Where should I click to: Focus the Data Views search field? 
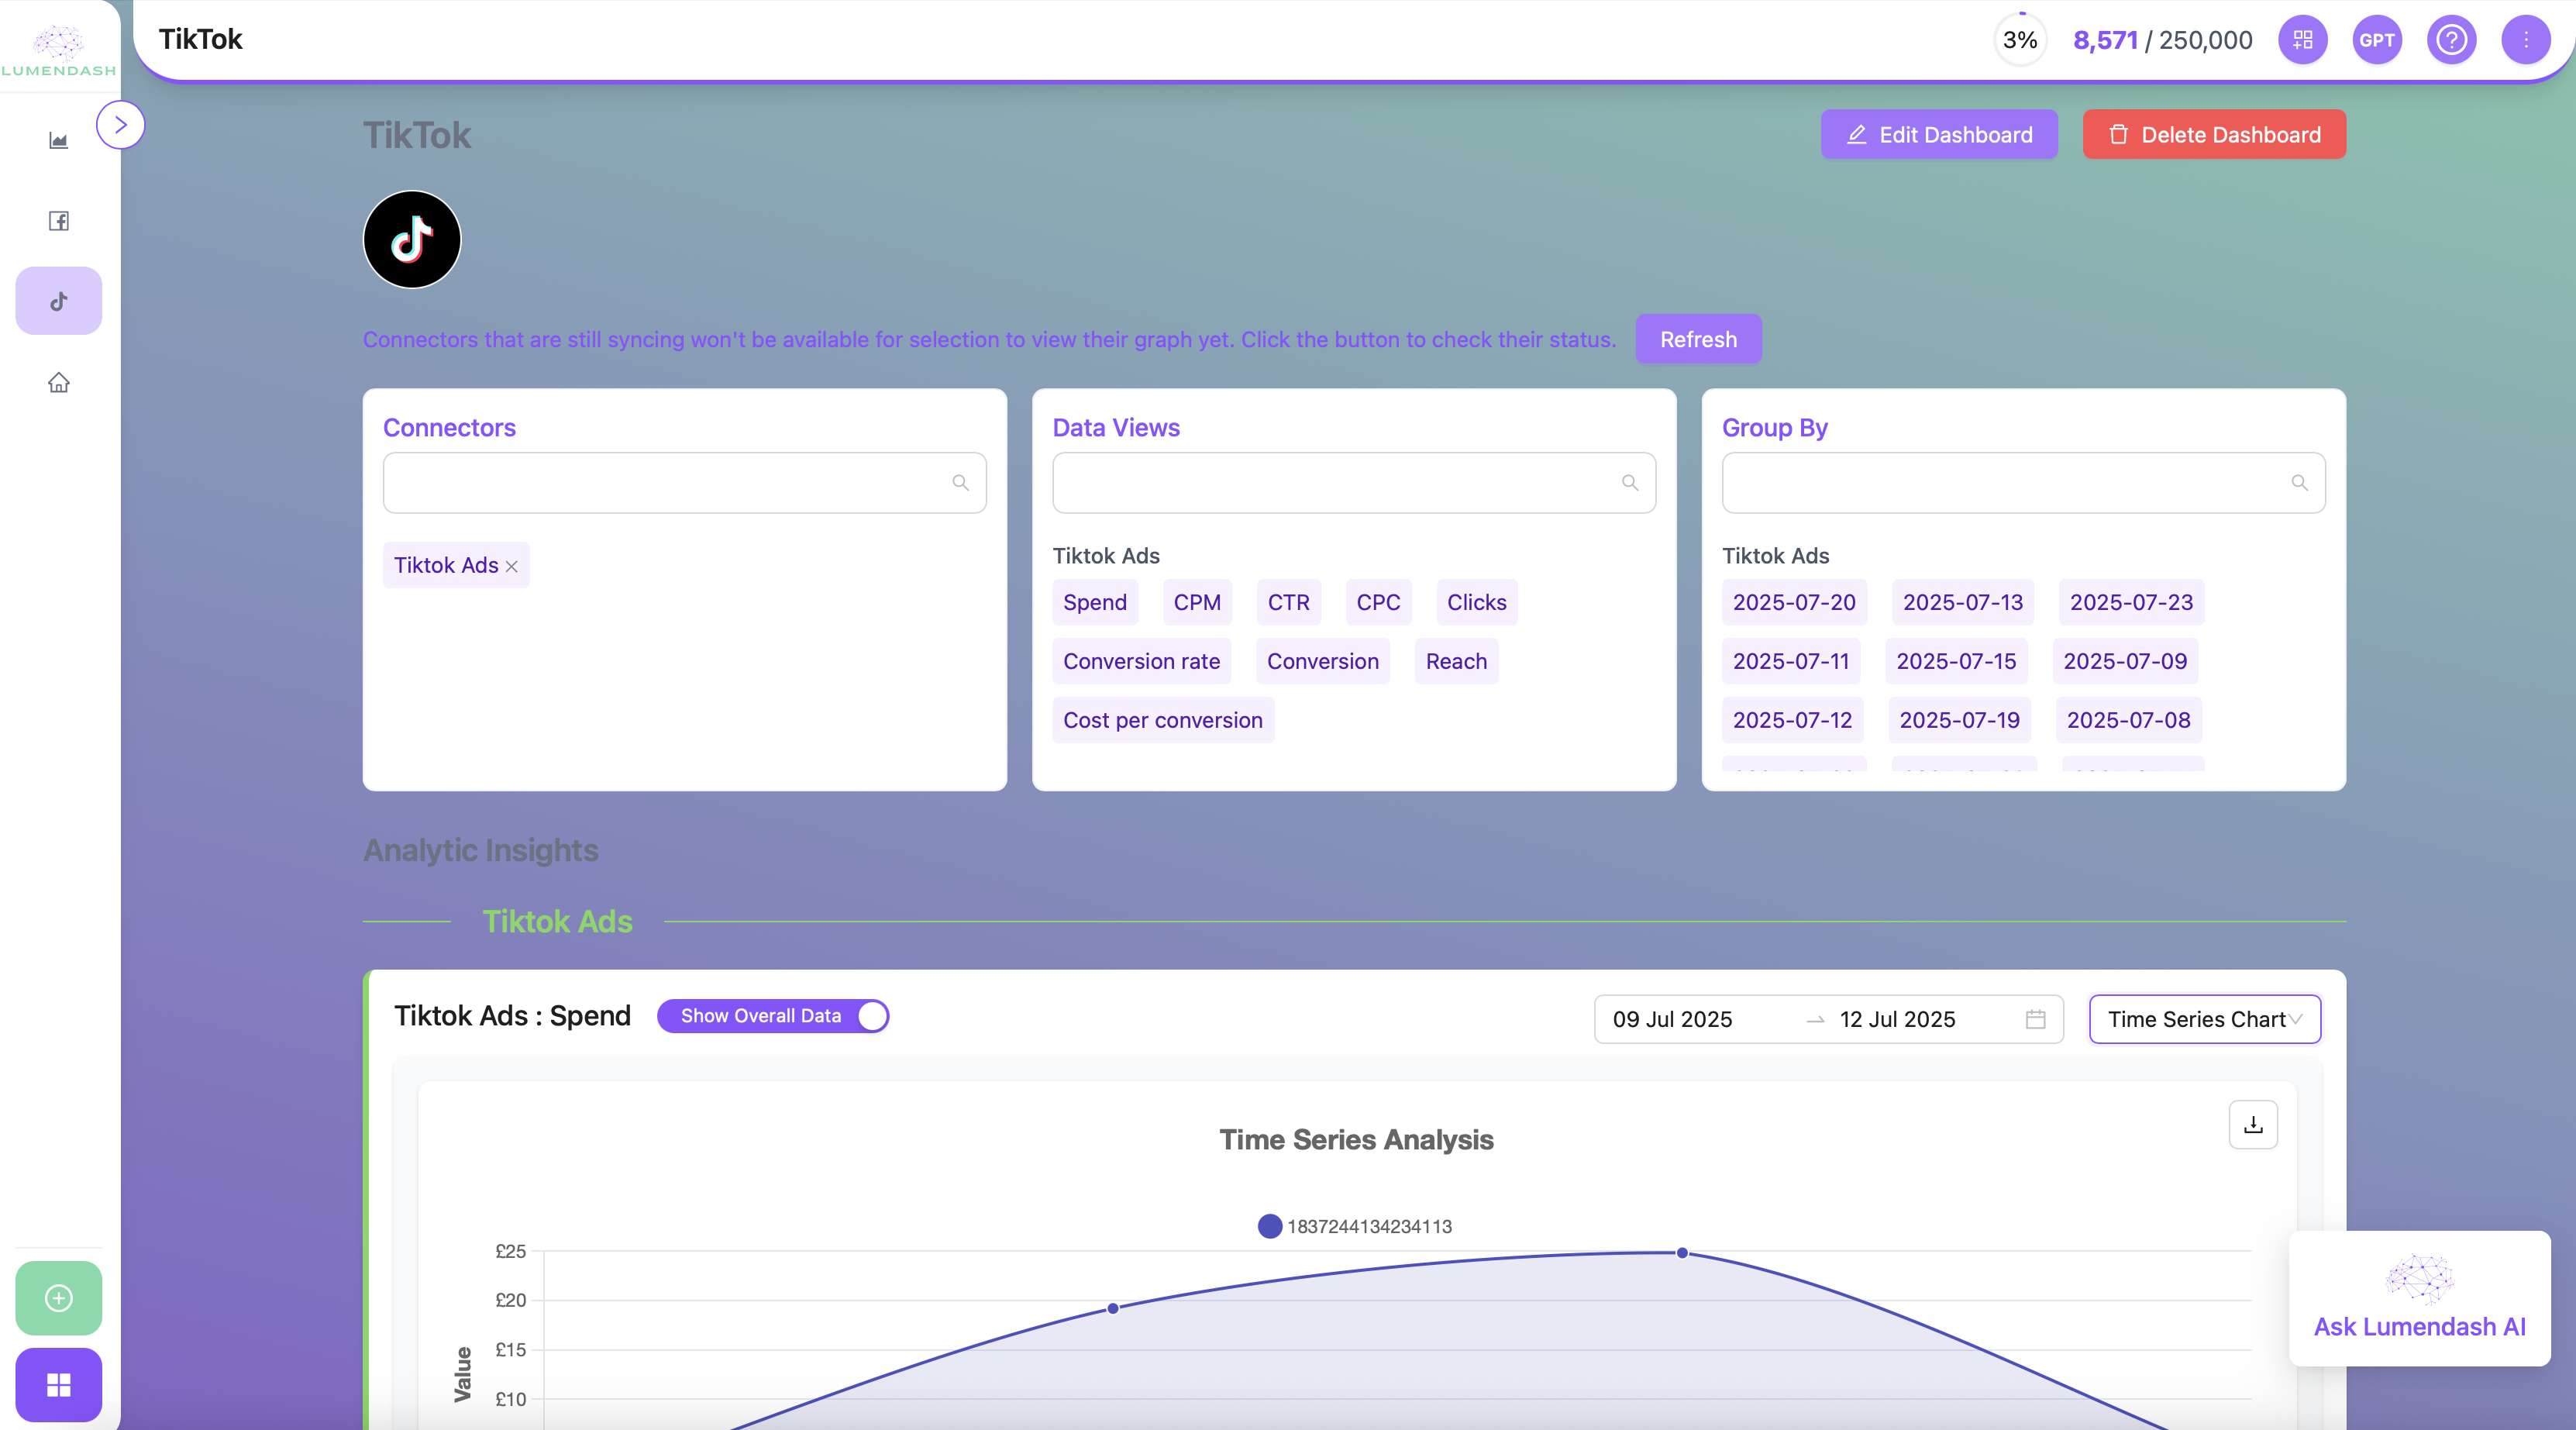coord(1354,483)
